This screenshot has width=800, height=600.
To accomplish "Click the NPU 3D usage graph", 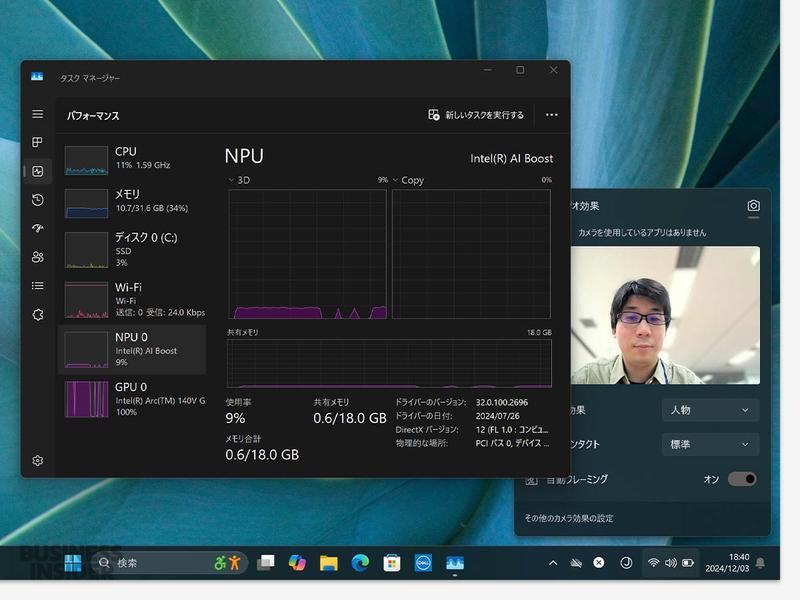I will pyautogui.click(x=308, y=254).
